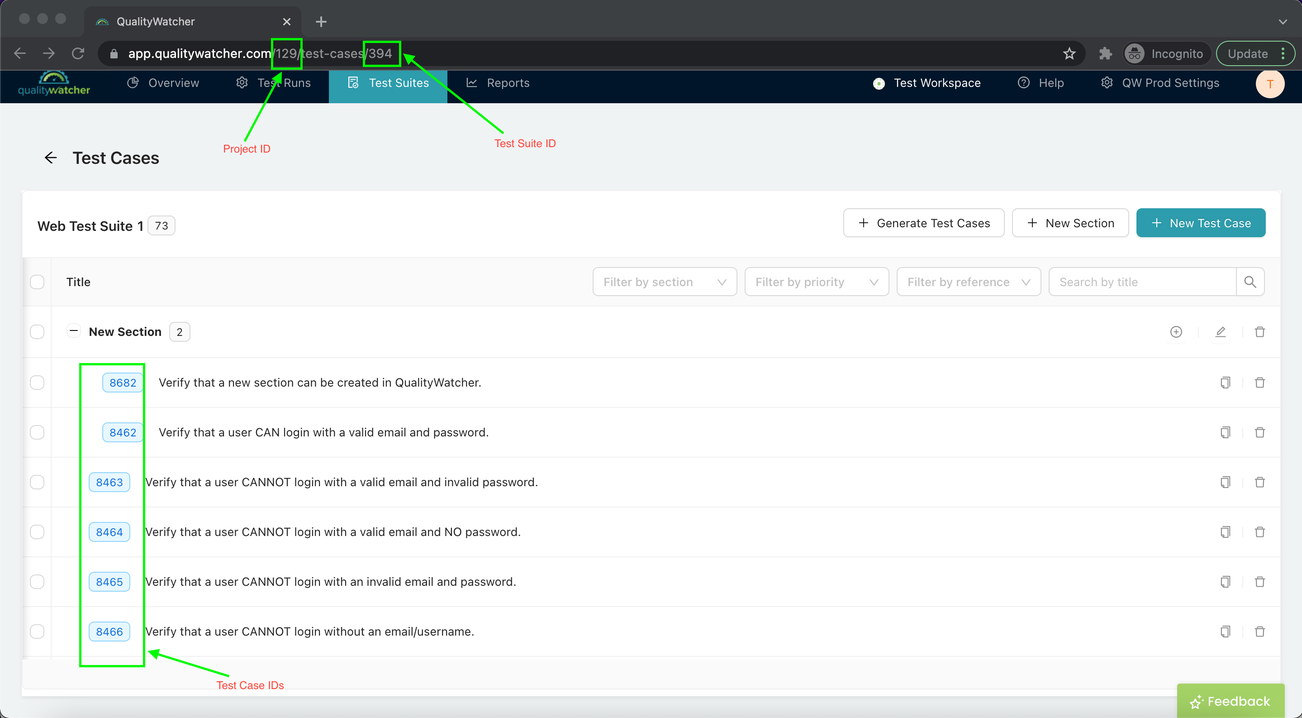This screenshot has height=718, width=1302.
Task: Click New Section button
Action: [1070, 223]
